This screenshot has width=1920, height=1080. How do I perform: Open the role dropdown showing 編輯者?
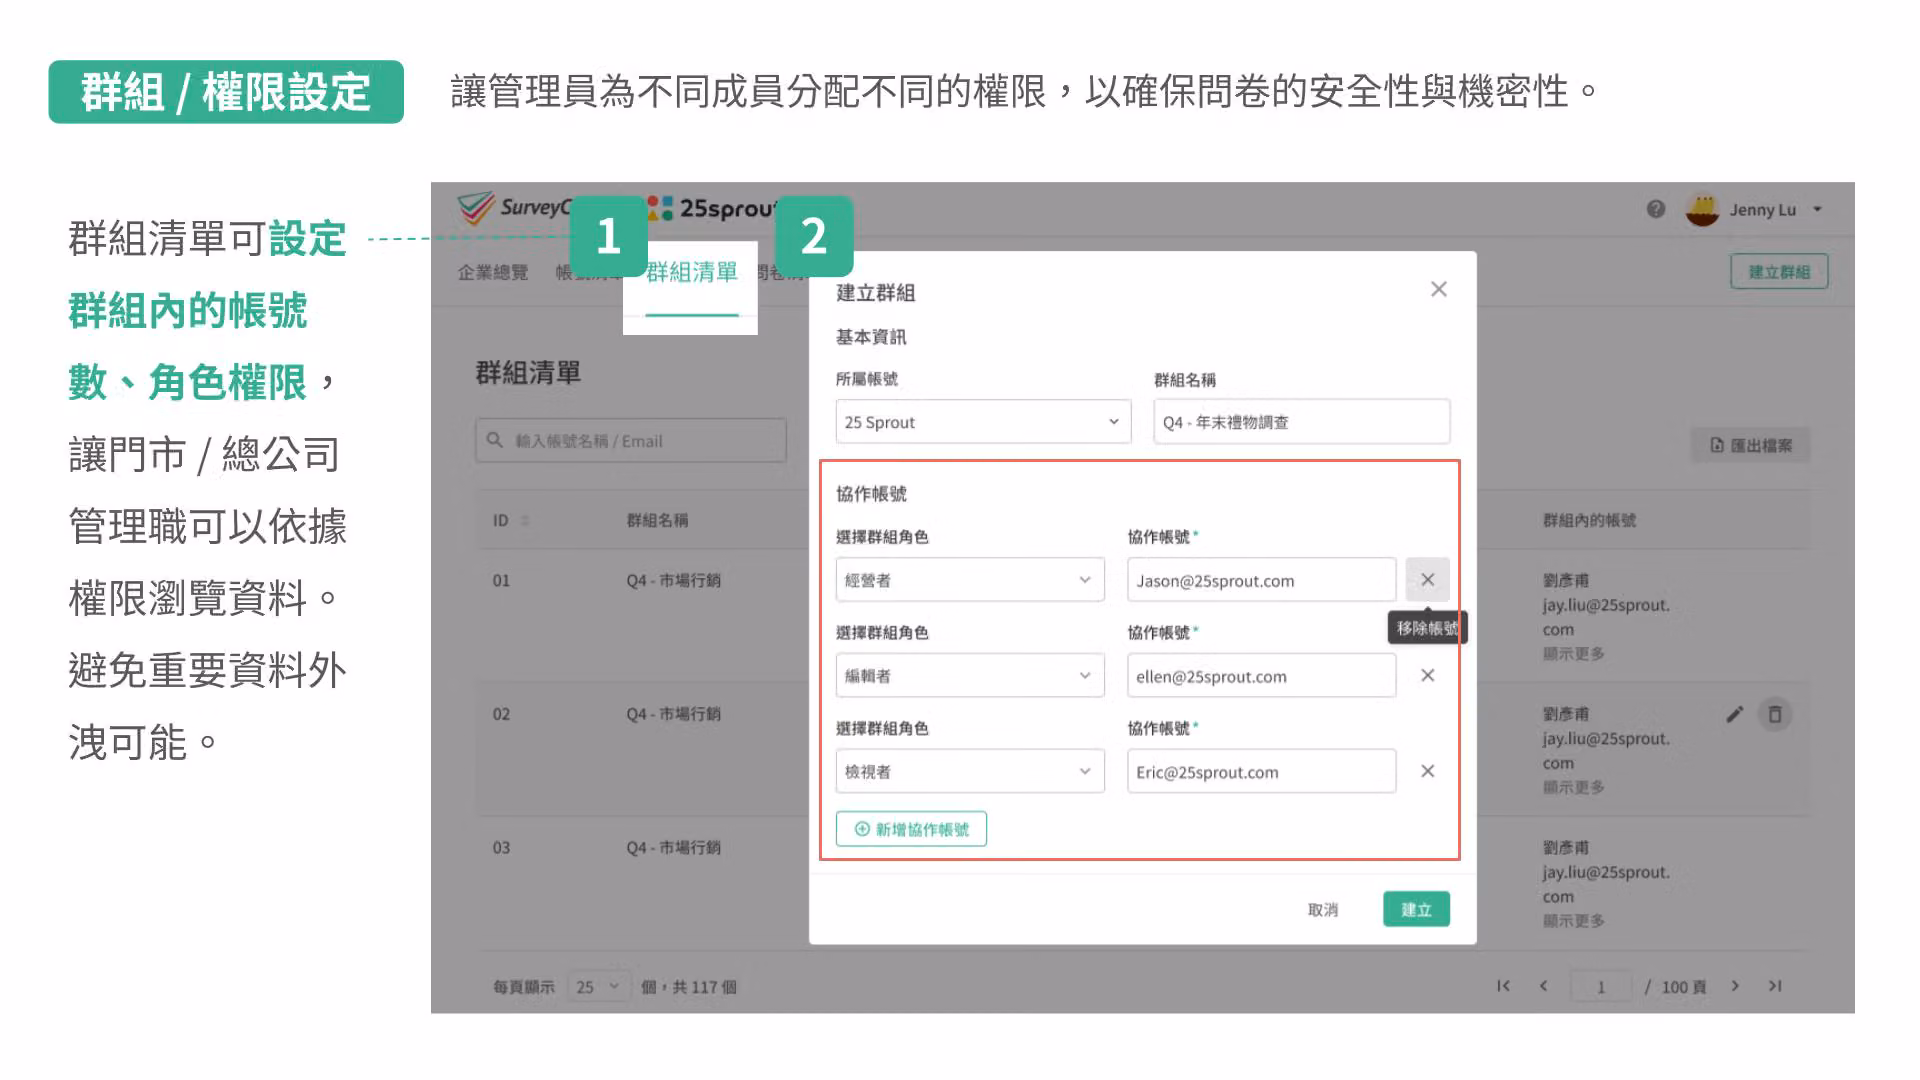pos(970,676)
